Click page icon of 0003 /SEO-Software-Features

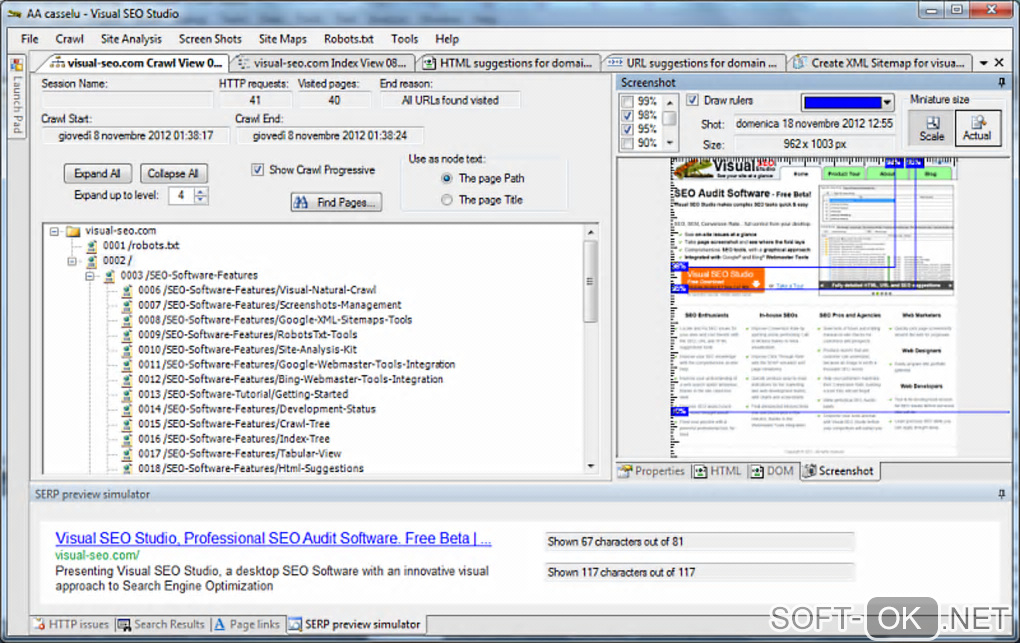[110, 275]
